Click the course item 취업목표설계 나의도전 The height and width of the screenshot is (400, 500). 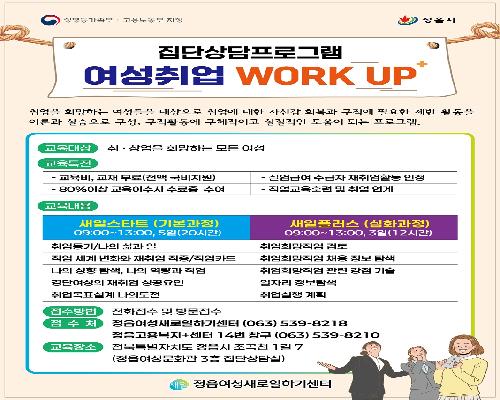pyautogui.click(x=105, y=295)
